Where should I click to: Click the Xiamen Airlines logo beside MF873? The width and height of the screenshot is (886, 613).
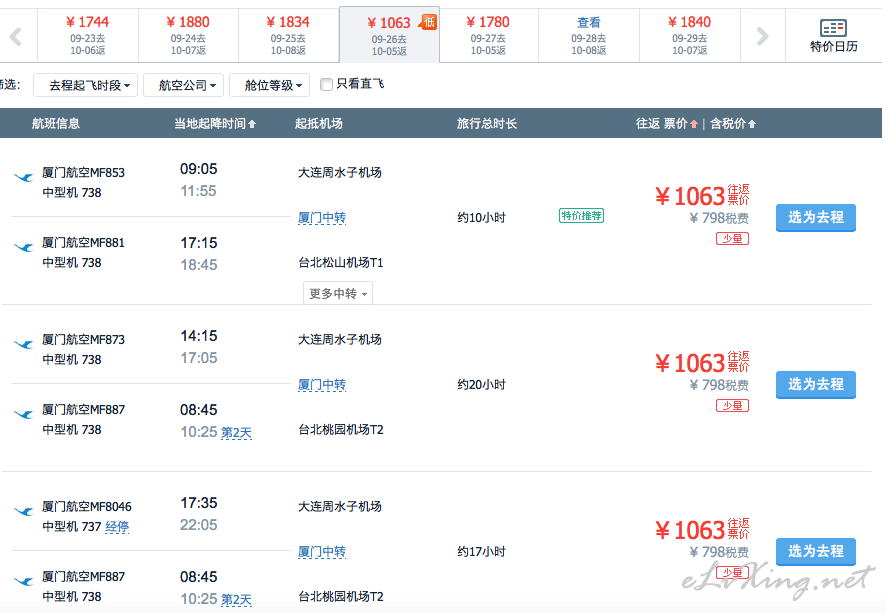pyautogui.click(x=23, y=345)
